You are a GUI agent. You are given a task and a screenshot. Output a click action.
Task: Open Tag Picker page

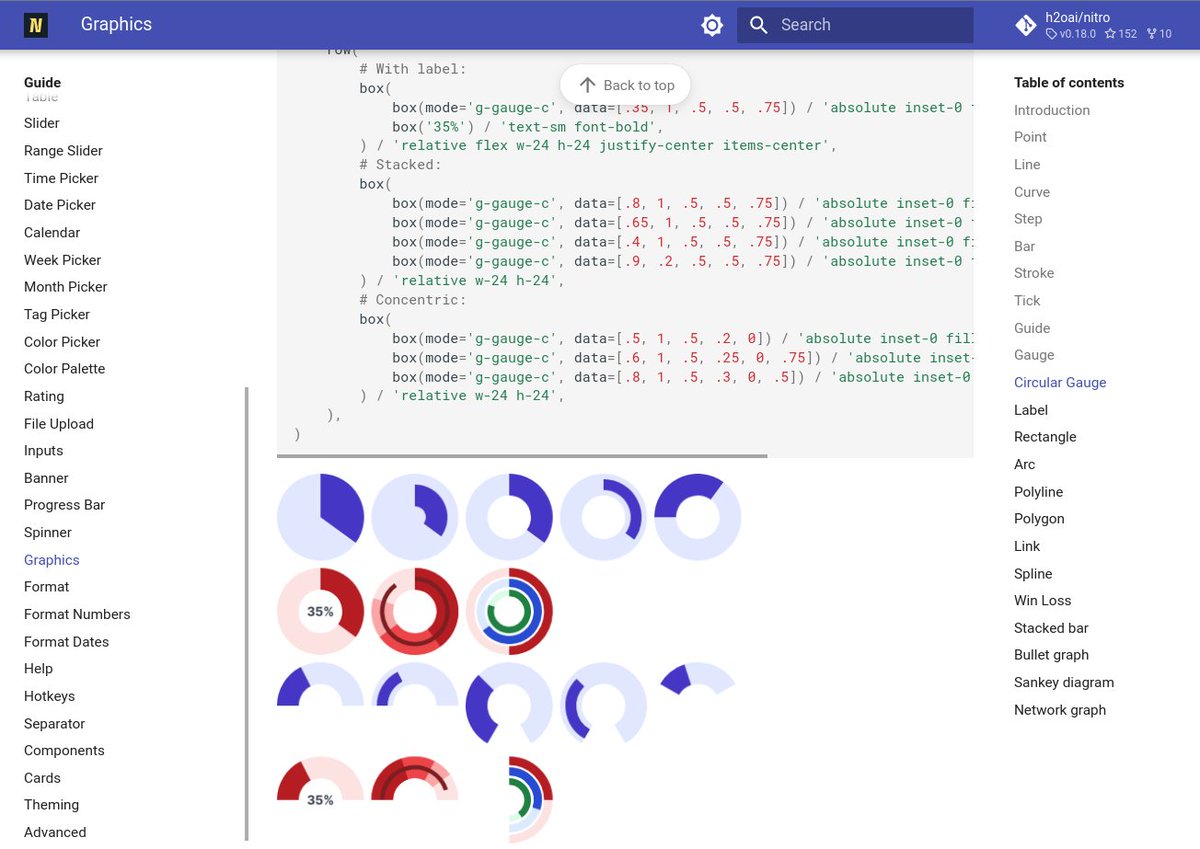pos(57,314)
